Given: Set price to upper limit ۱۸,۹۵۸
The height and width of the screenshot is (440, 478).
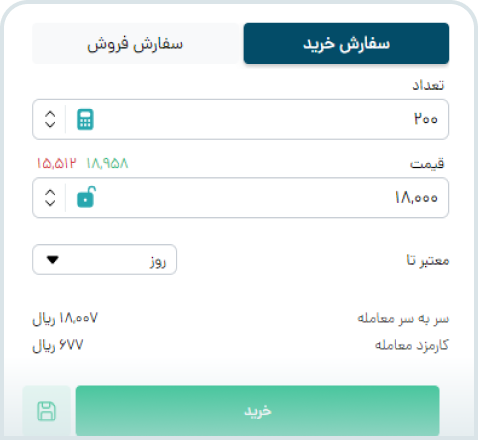Looking at the screenshot, I should tap(107, 163).
